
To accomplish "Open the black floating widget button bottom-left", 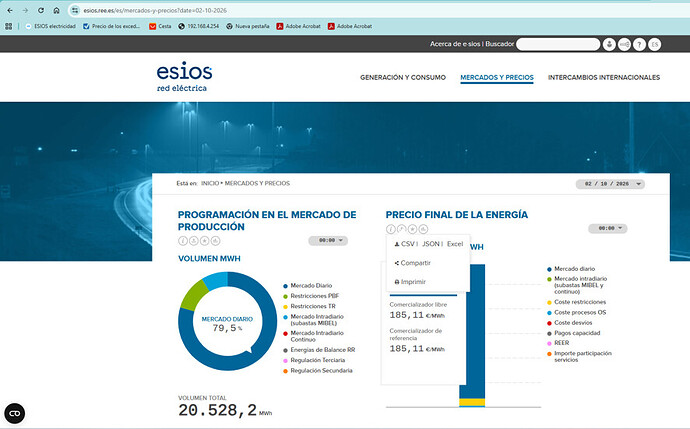I will click(15, 413).
